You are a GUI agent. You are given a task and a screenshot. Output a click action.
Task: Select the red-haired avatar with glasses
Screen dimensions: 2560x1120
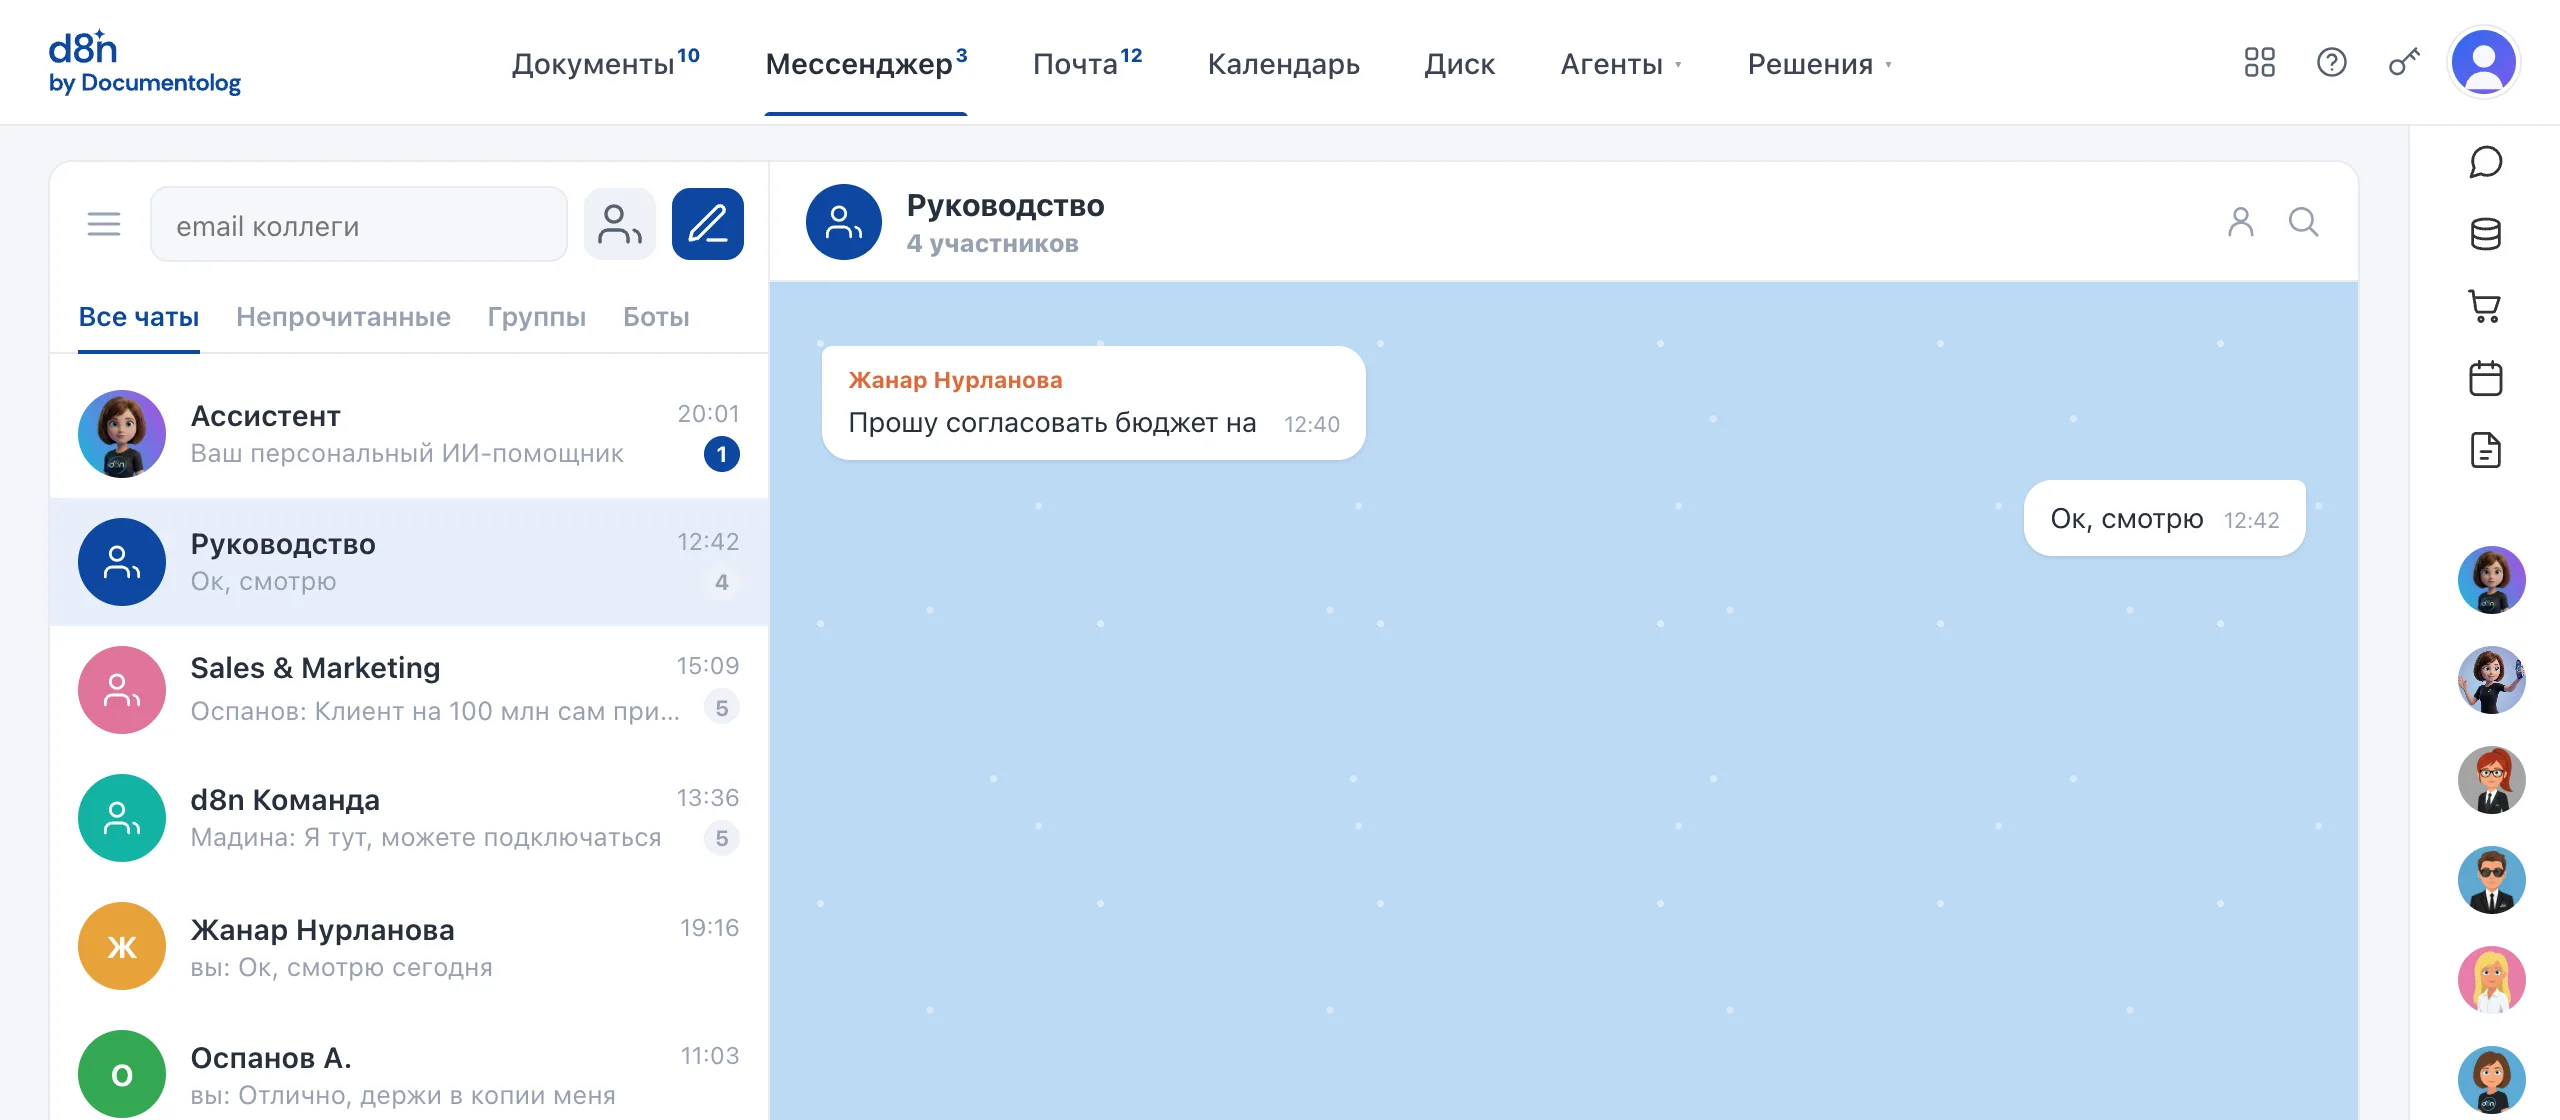click(2491, 780)
